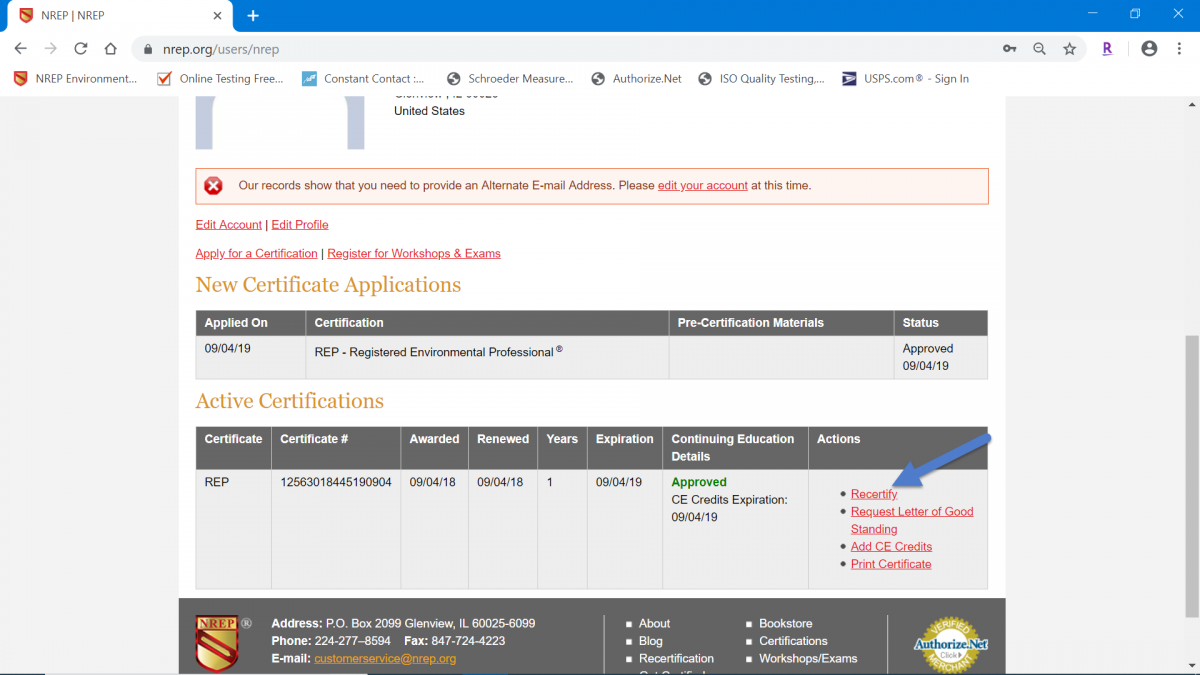Open Authorize.Net bookmark
The image size is (1200, 675).
[x=637, y=78]
